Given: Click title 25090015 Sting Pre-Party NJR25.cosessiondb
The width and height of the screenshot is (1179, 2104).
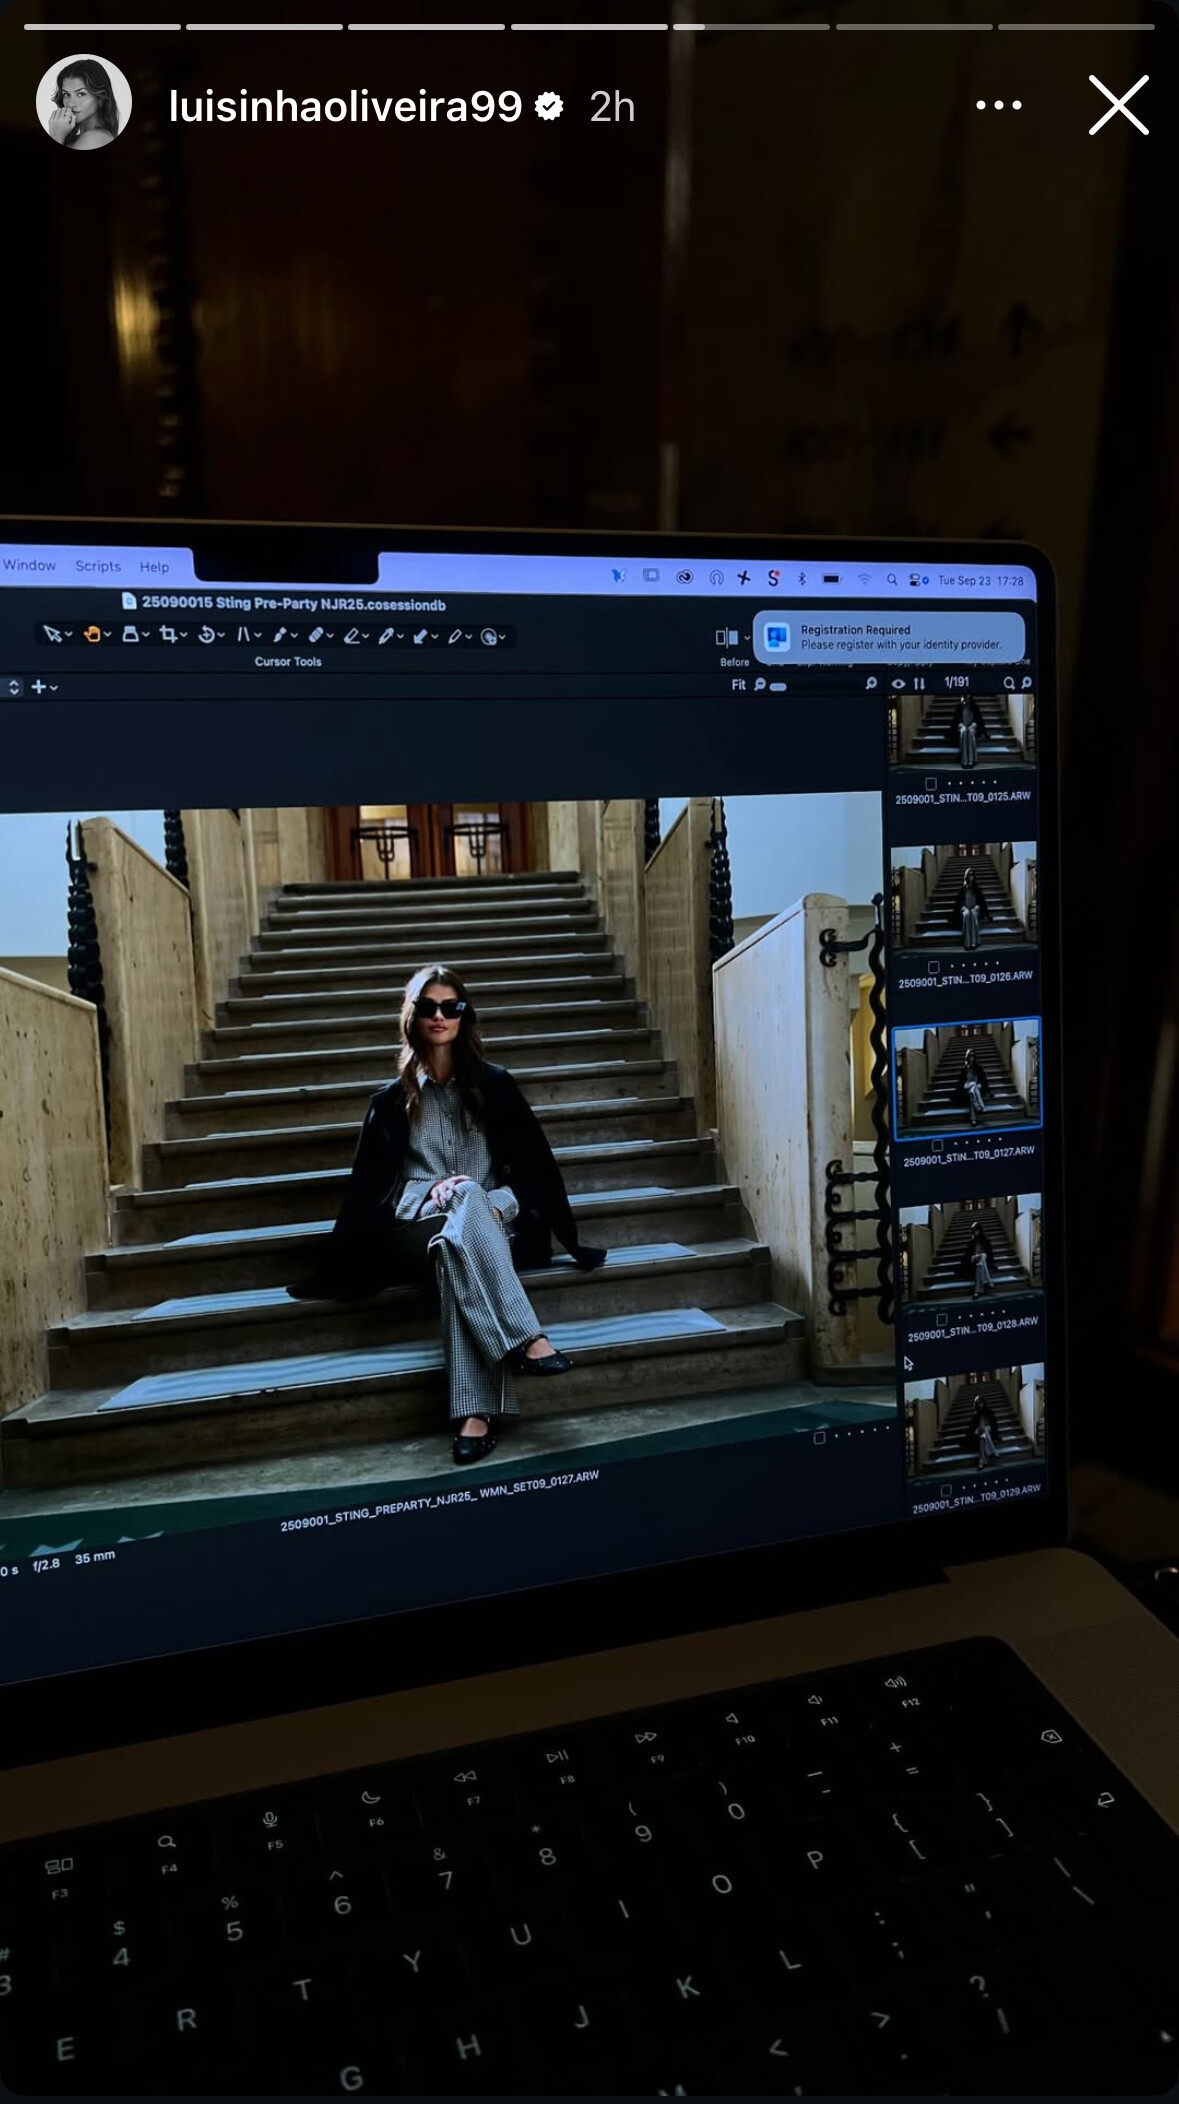Looking at the screenshot, I should coord(293,603).
